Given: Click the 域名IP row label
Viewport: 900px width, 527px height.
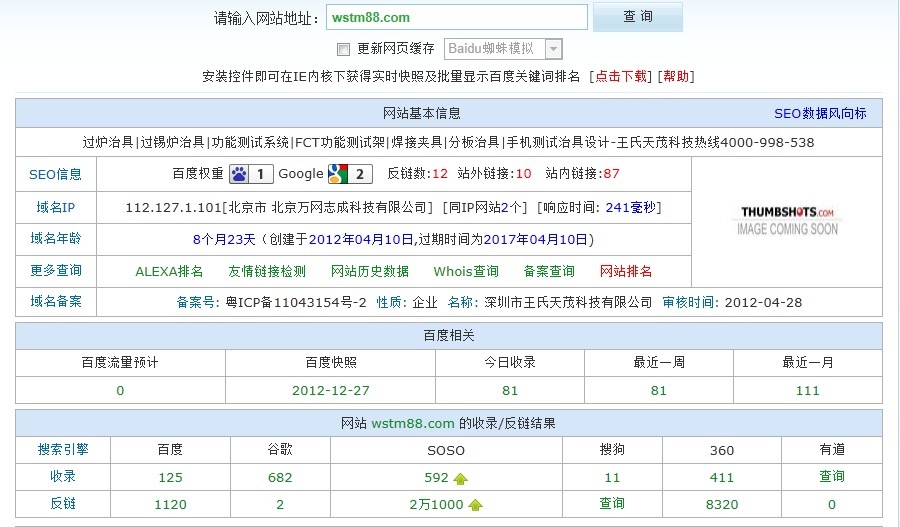Looking at the screenshot, I should click(x=56, y=207).
